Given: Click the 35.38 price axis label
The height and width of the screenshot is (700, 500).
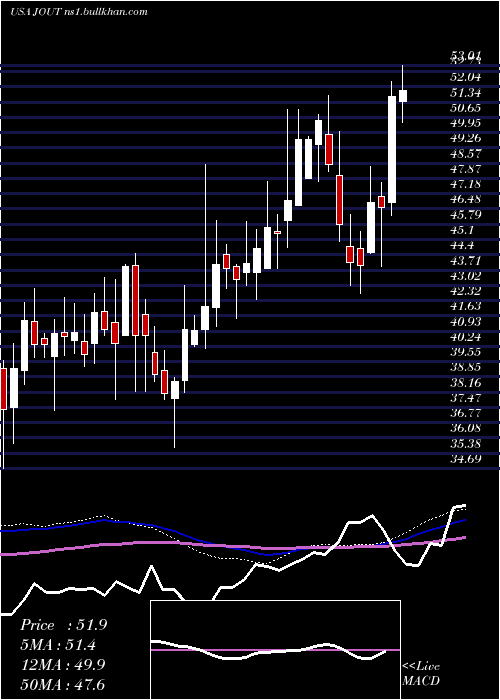Looking at the screenshot, I should click(466, 443).
